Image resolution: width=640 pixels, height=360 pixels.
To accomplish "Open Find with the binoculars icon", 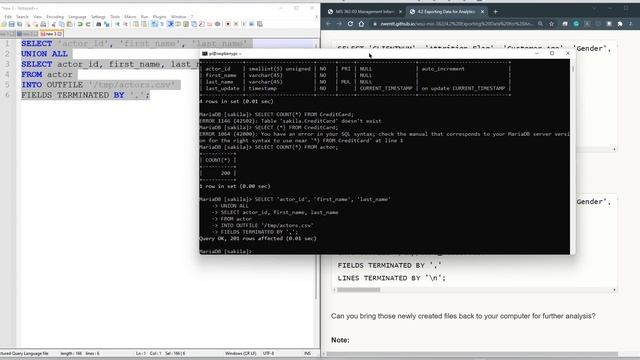I will tap(98, 24).
